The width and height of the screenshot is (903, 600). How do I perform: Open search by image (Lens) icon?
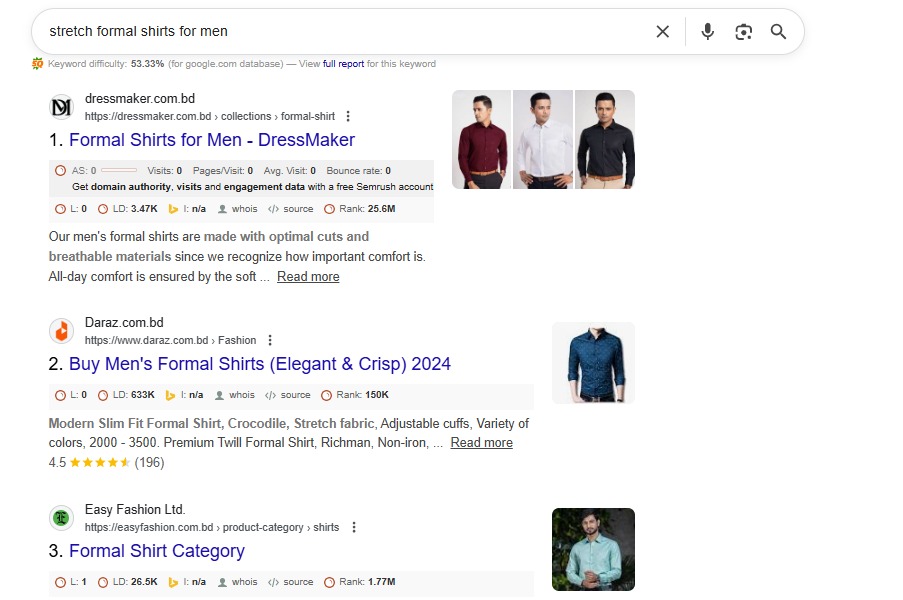[x=743, y=32]
